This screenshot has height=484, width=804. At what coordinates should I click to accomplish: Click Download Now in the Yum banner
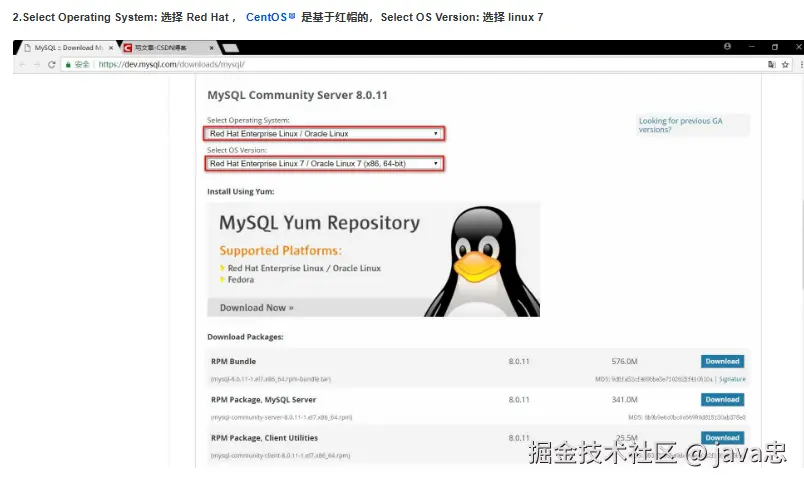256,308
